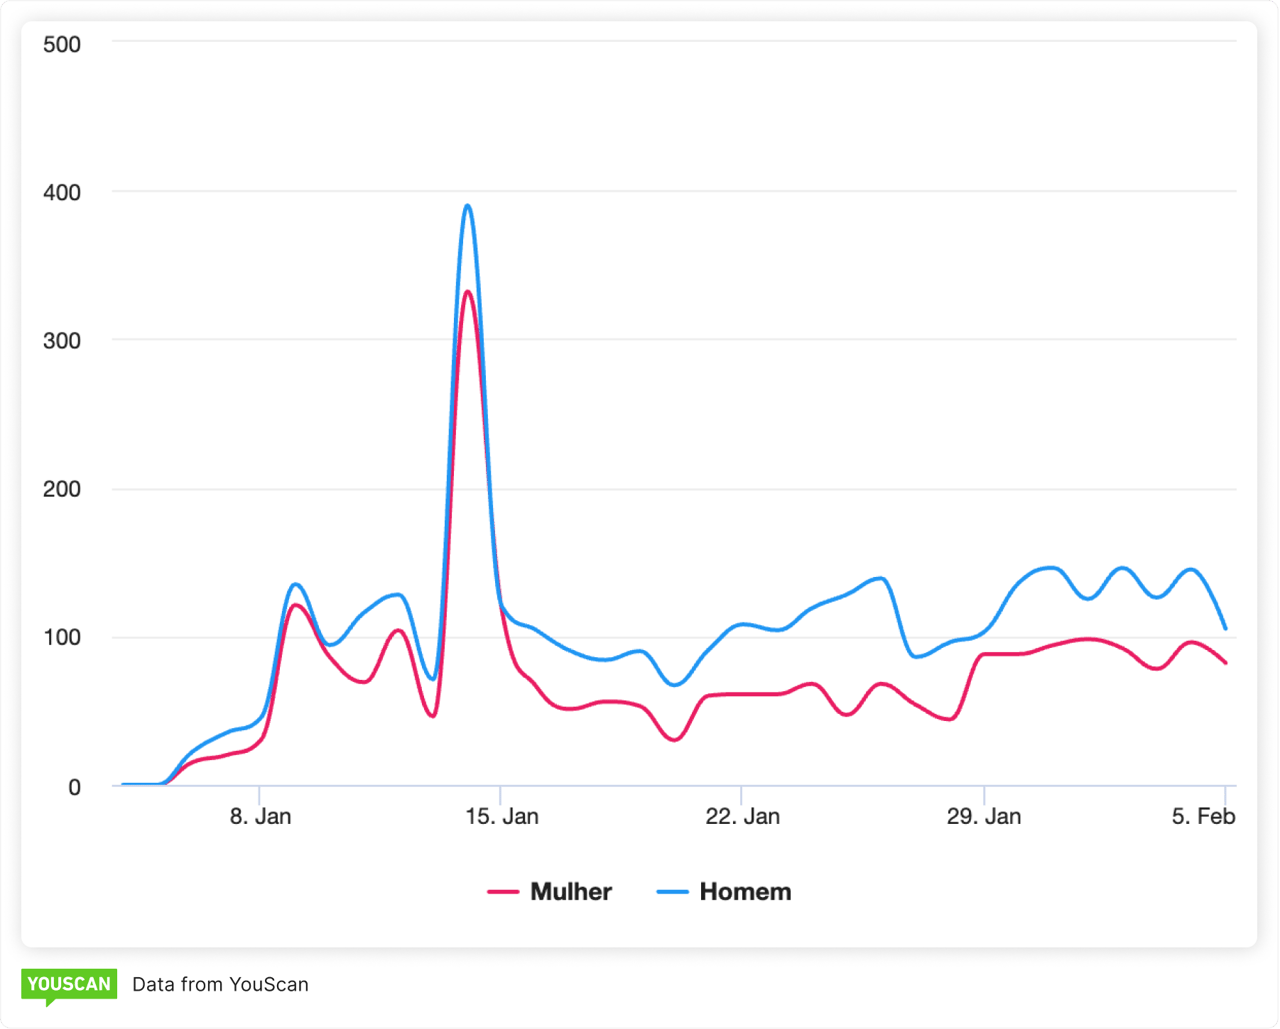The height and width of the screenshot is (1029, 1280).
Task: Select the 29. Jan x-axis label
Action: [984, 816]
